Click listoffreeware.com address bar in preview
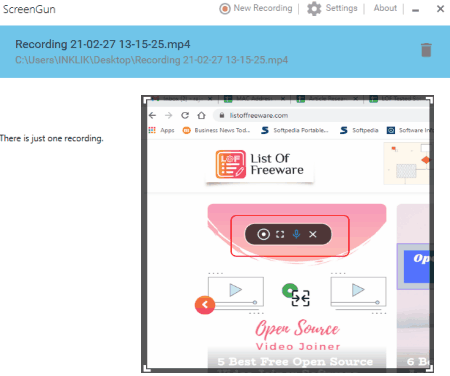 [x=322, y=115]
